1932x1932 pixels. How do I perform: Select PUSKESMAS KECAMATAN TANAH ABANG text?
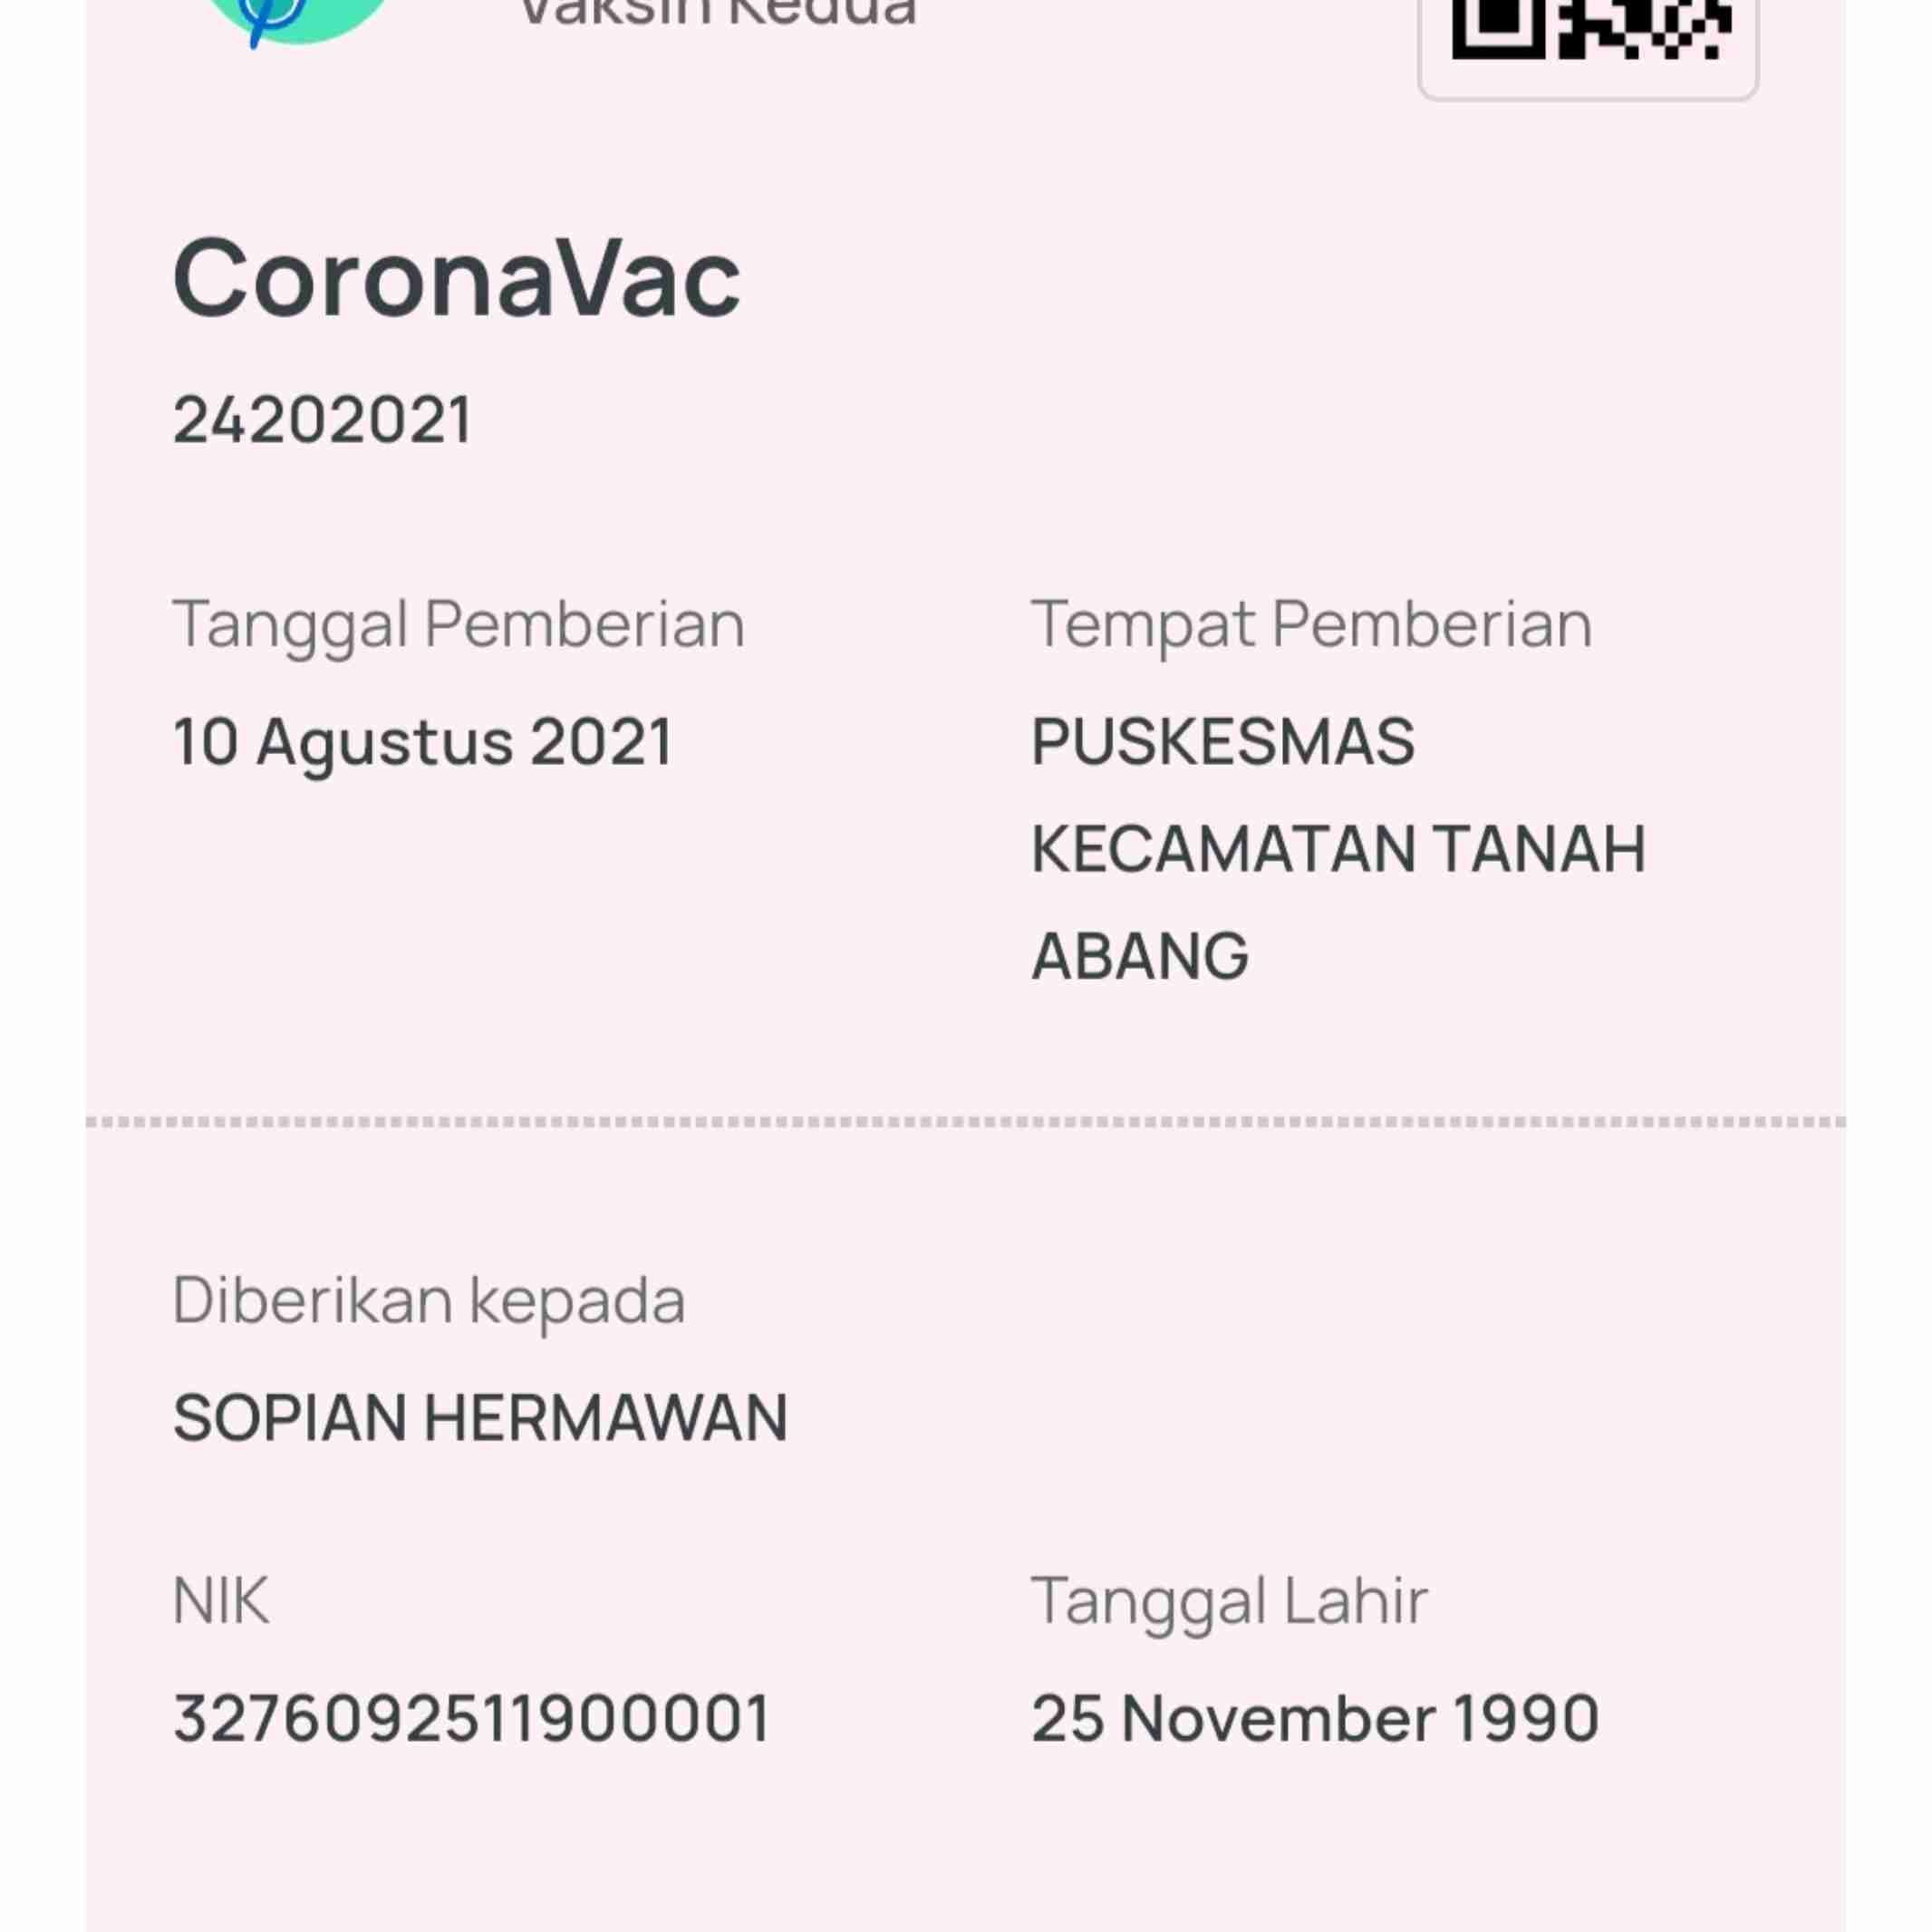click(1338, 848)
